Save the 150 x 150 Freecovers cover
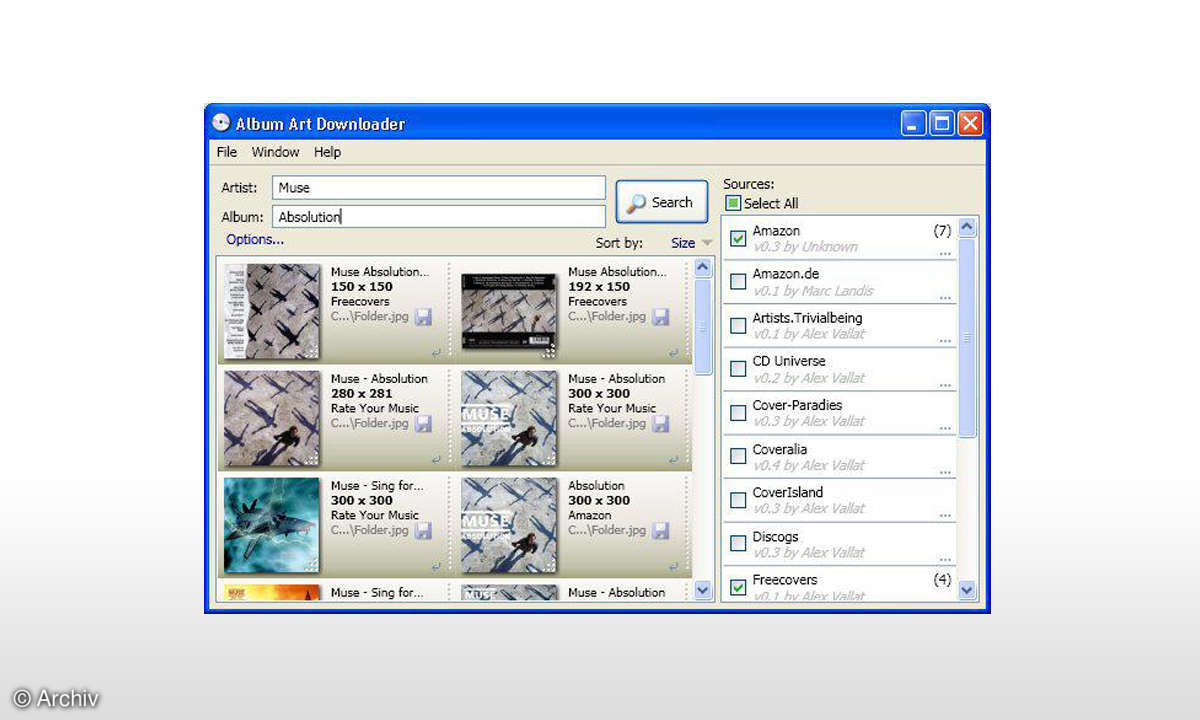The image size is (1200, 720). click(x=423, y=317)
